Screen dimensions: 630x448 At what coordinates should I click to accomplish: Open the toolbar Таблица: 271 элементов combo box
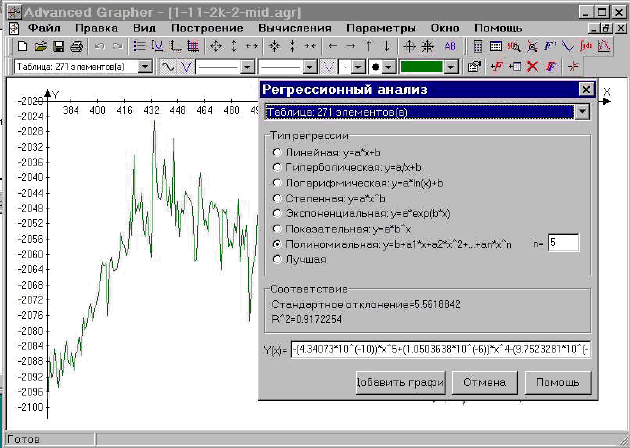pos(84,67)
